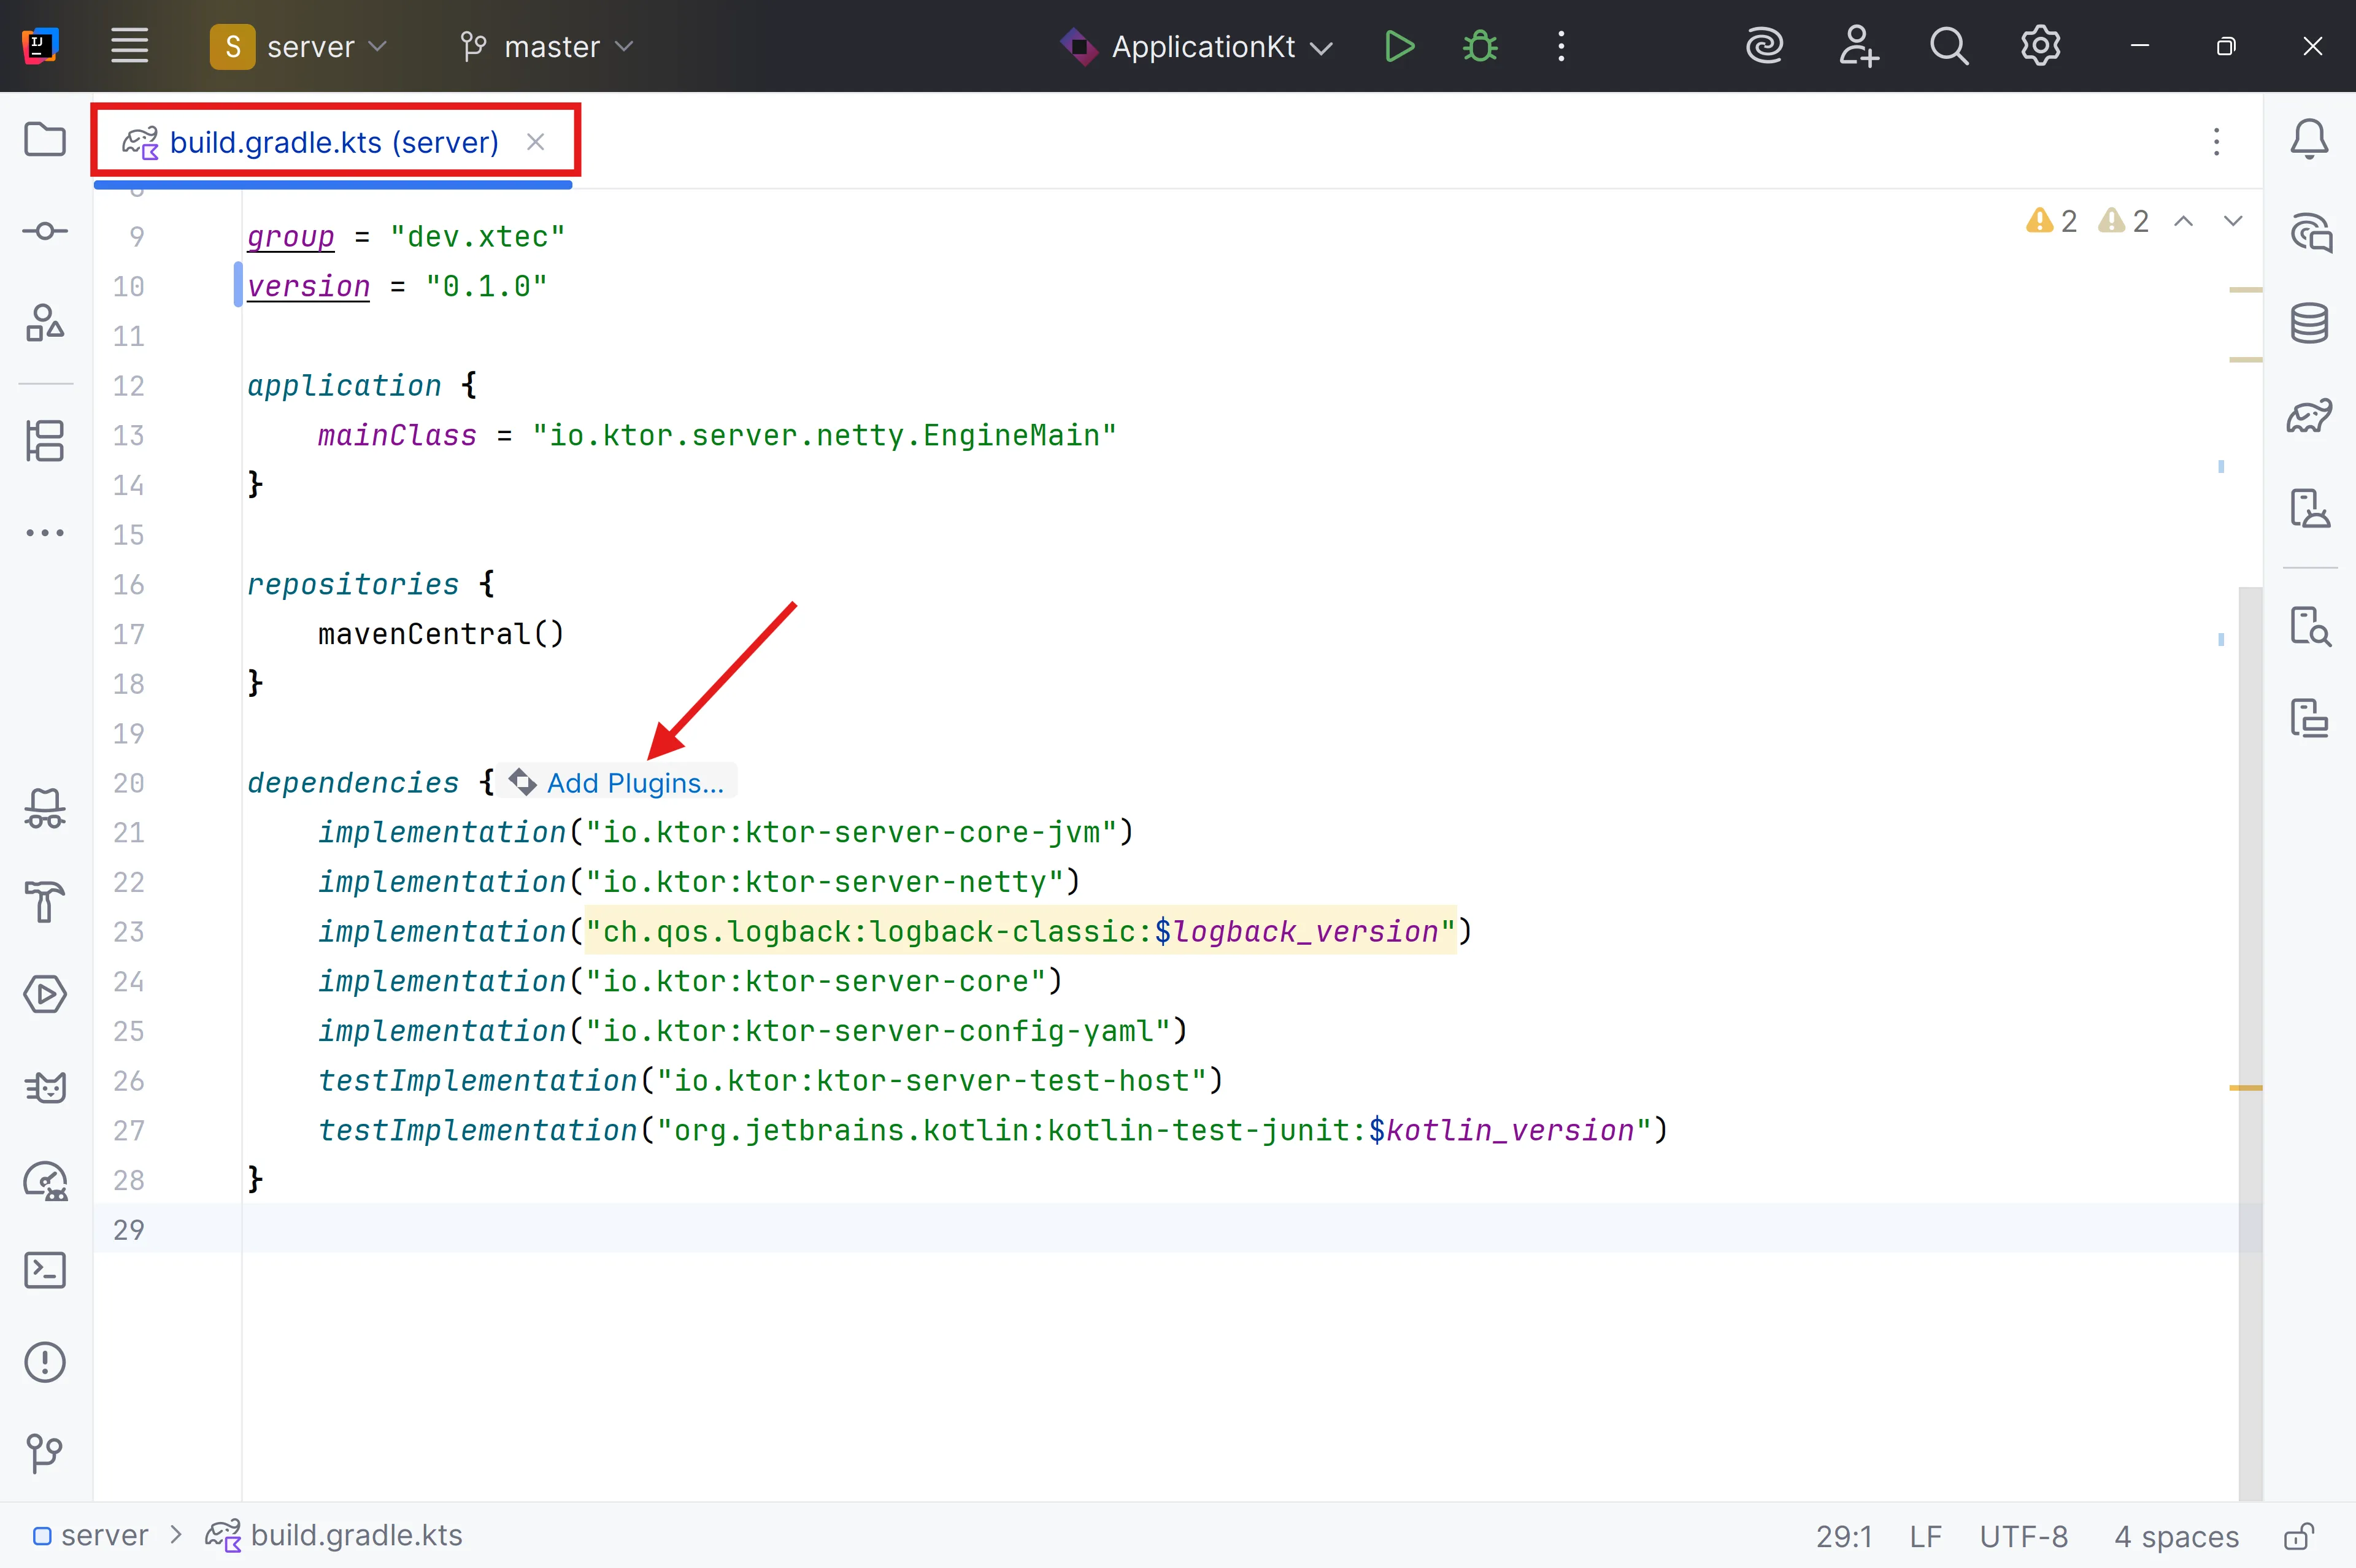Run ApplicationKt with green play button

(1399, 46)
